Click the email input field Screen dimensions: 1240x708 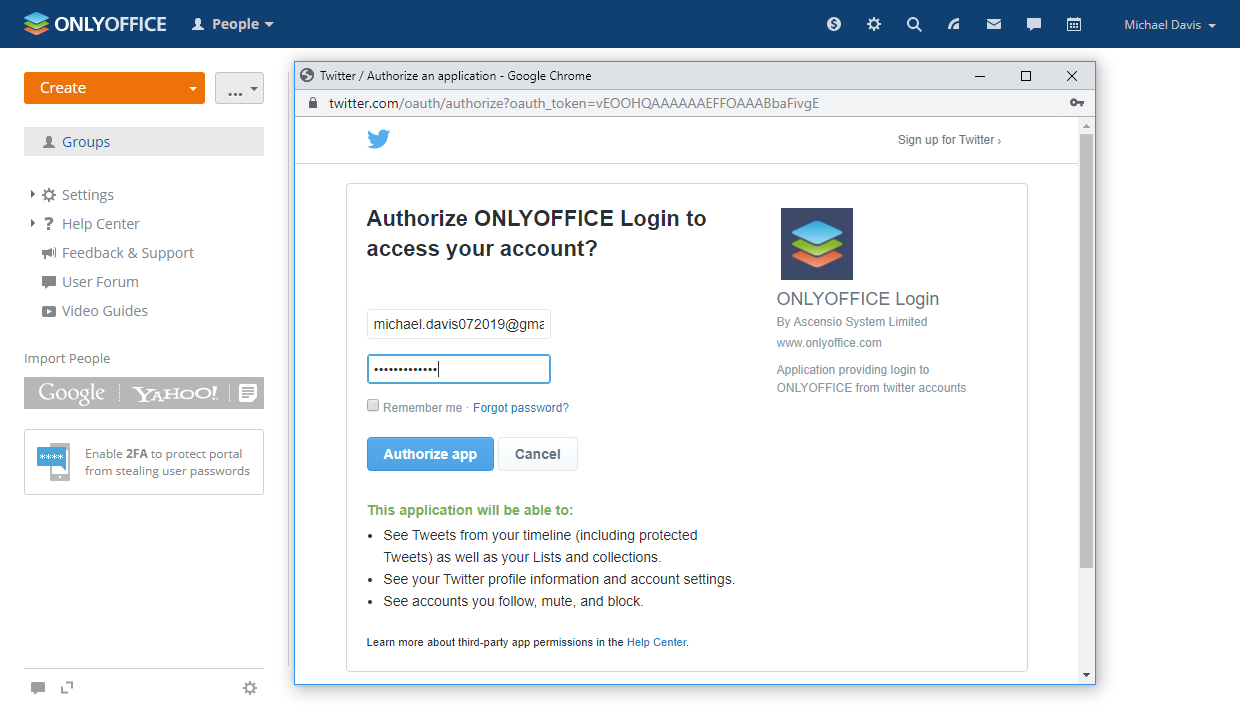(x=459, y=324)
